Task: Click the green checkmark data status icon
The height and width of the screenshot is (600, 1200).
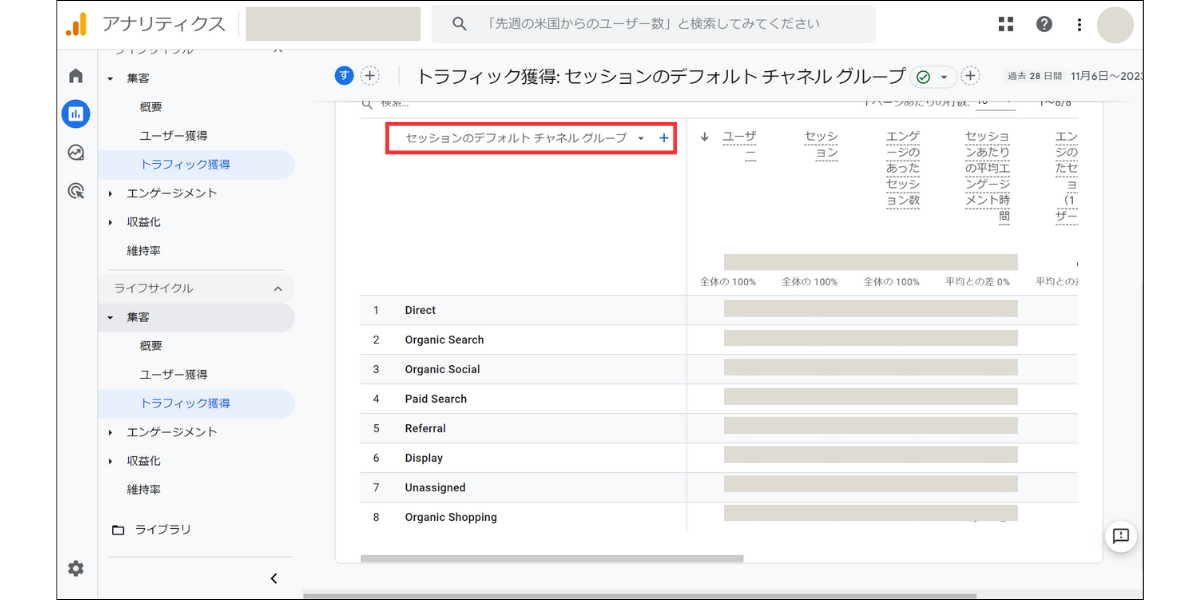Action: [x=923, y=77]
